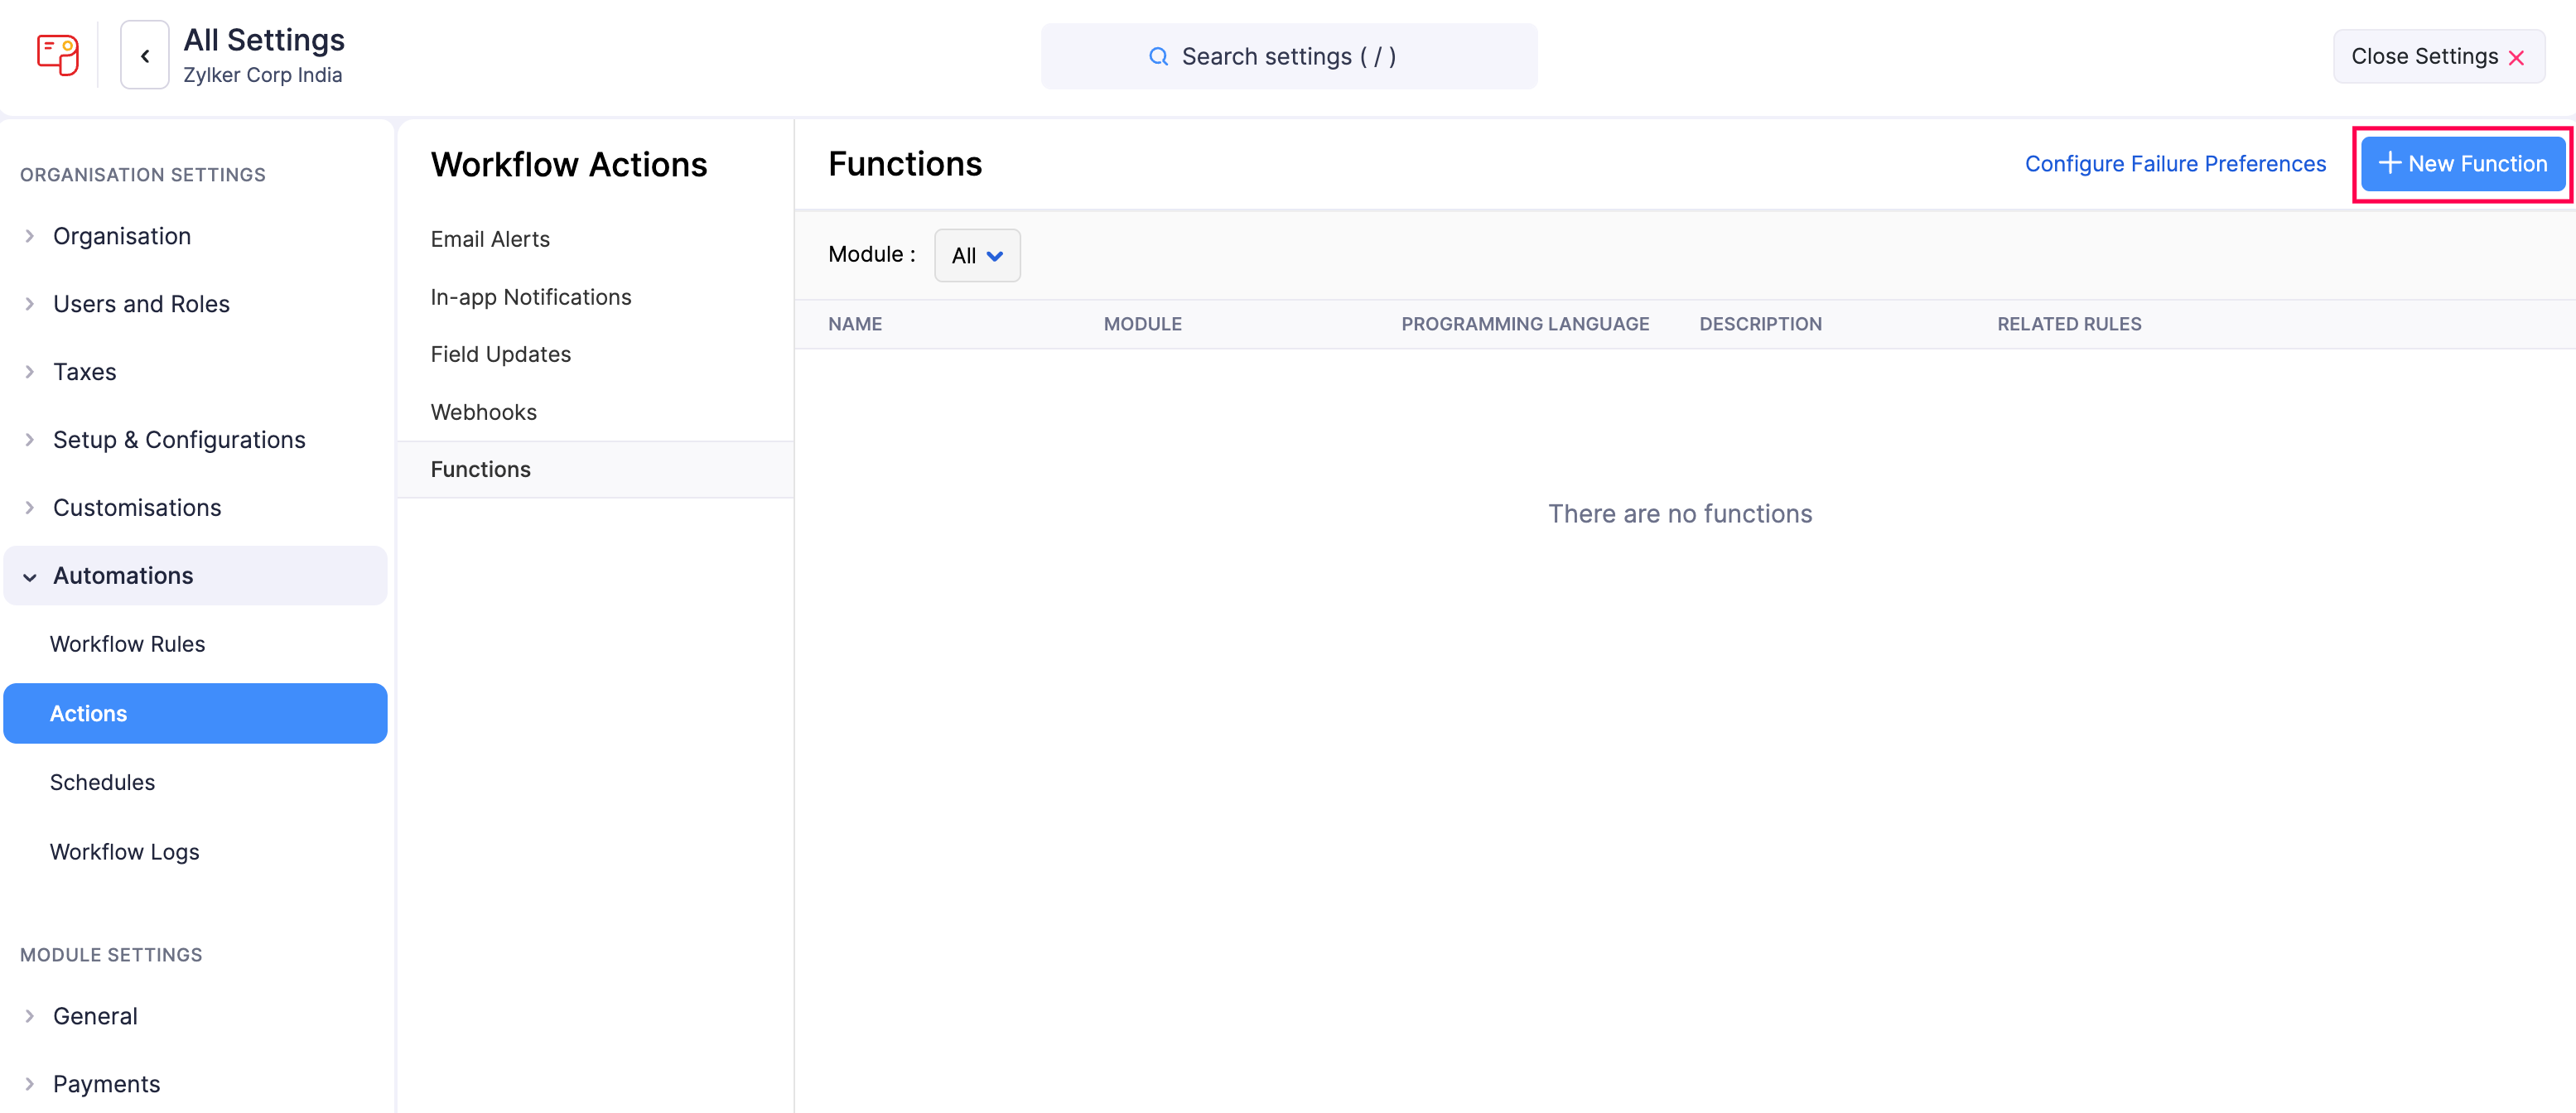Go back using the left arrow button
2576x1113 pixels.
click(145, 56)
